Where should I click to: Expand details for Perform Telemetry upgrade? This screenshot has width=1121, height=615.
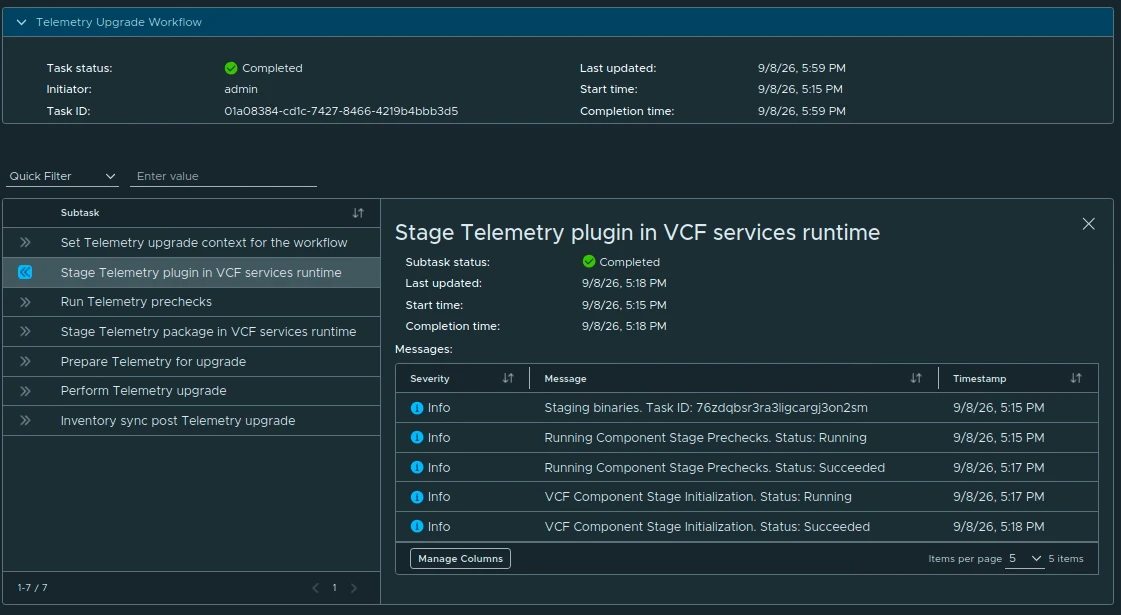coord(25,391)
